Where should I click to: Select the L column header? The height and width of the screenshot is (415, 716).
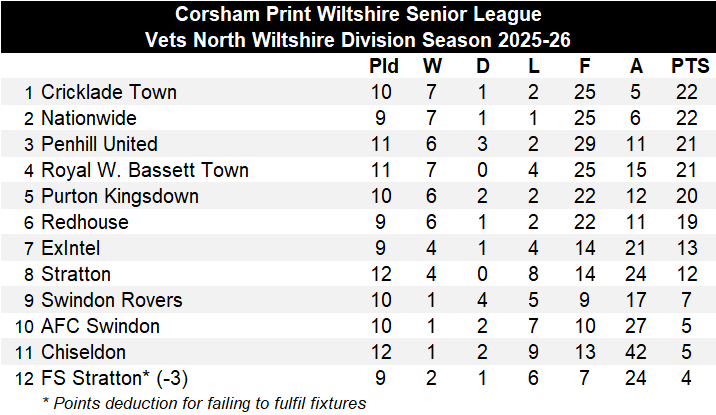tap(534, 67)
